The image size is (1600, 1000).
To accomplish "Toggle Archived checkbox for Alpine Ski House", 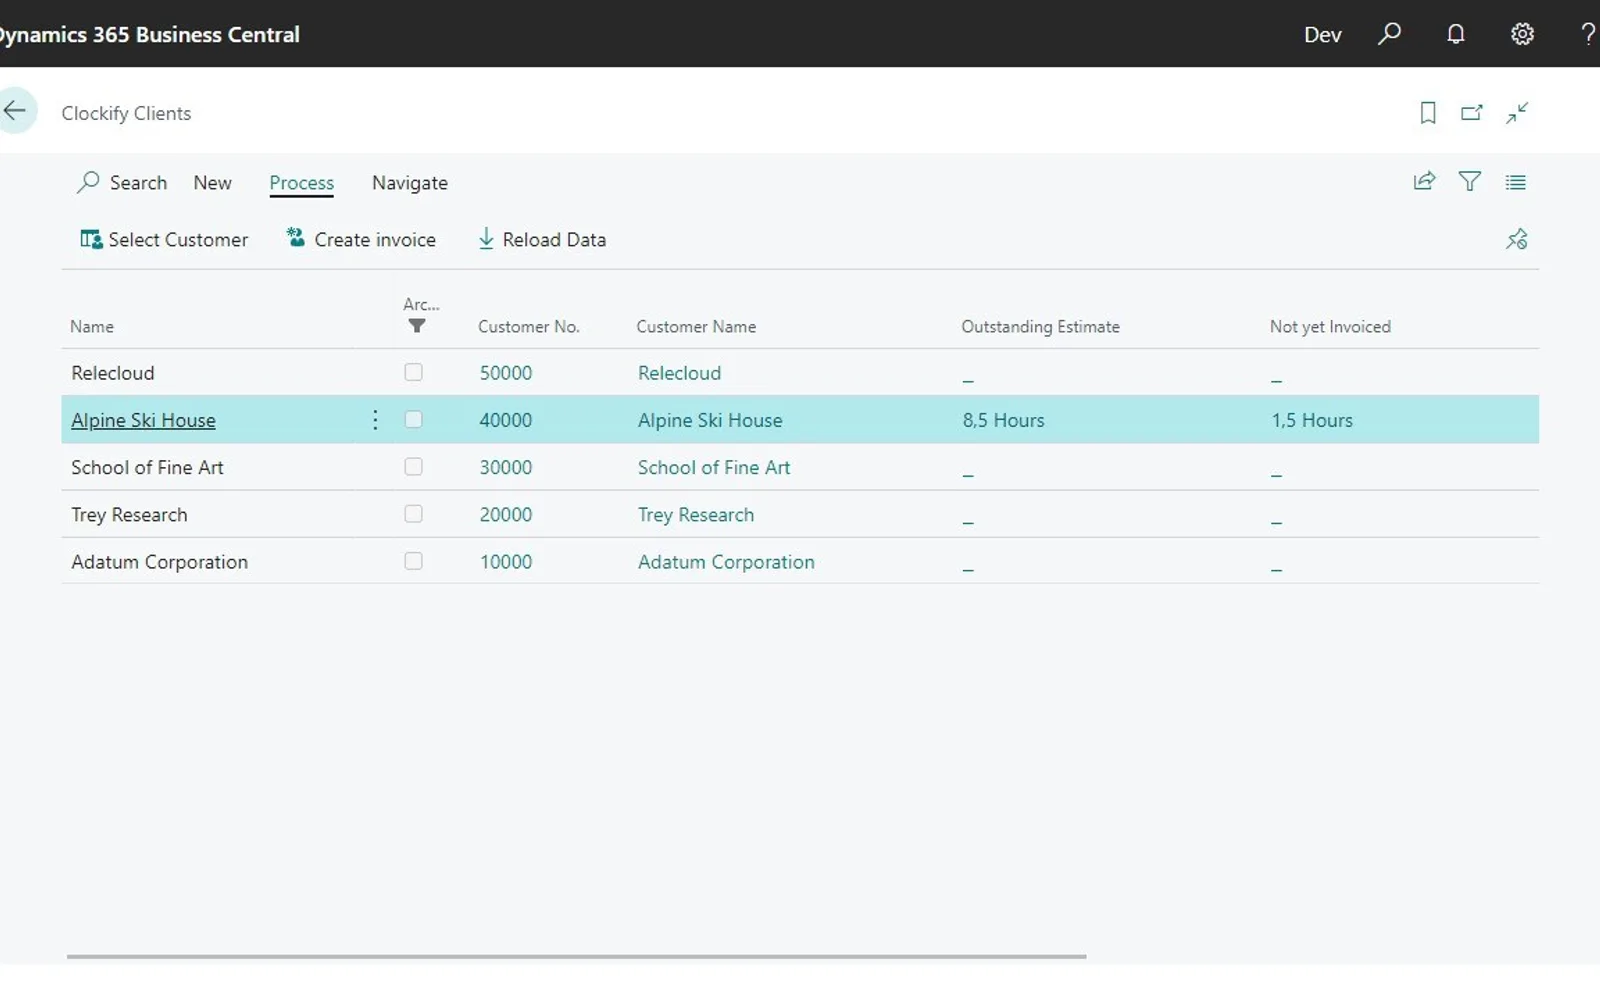I will click(413, 420).
